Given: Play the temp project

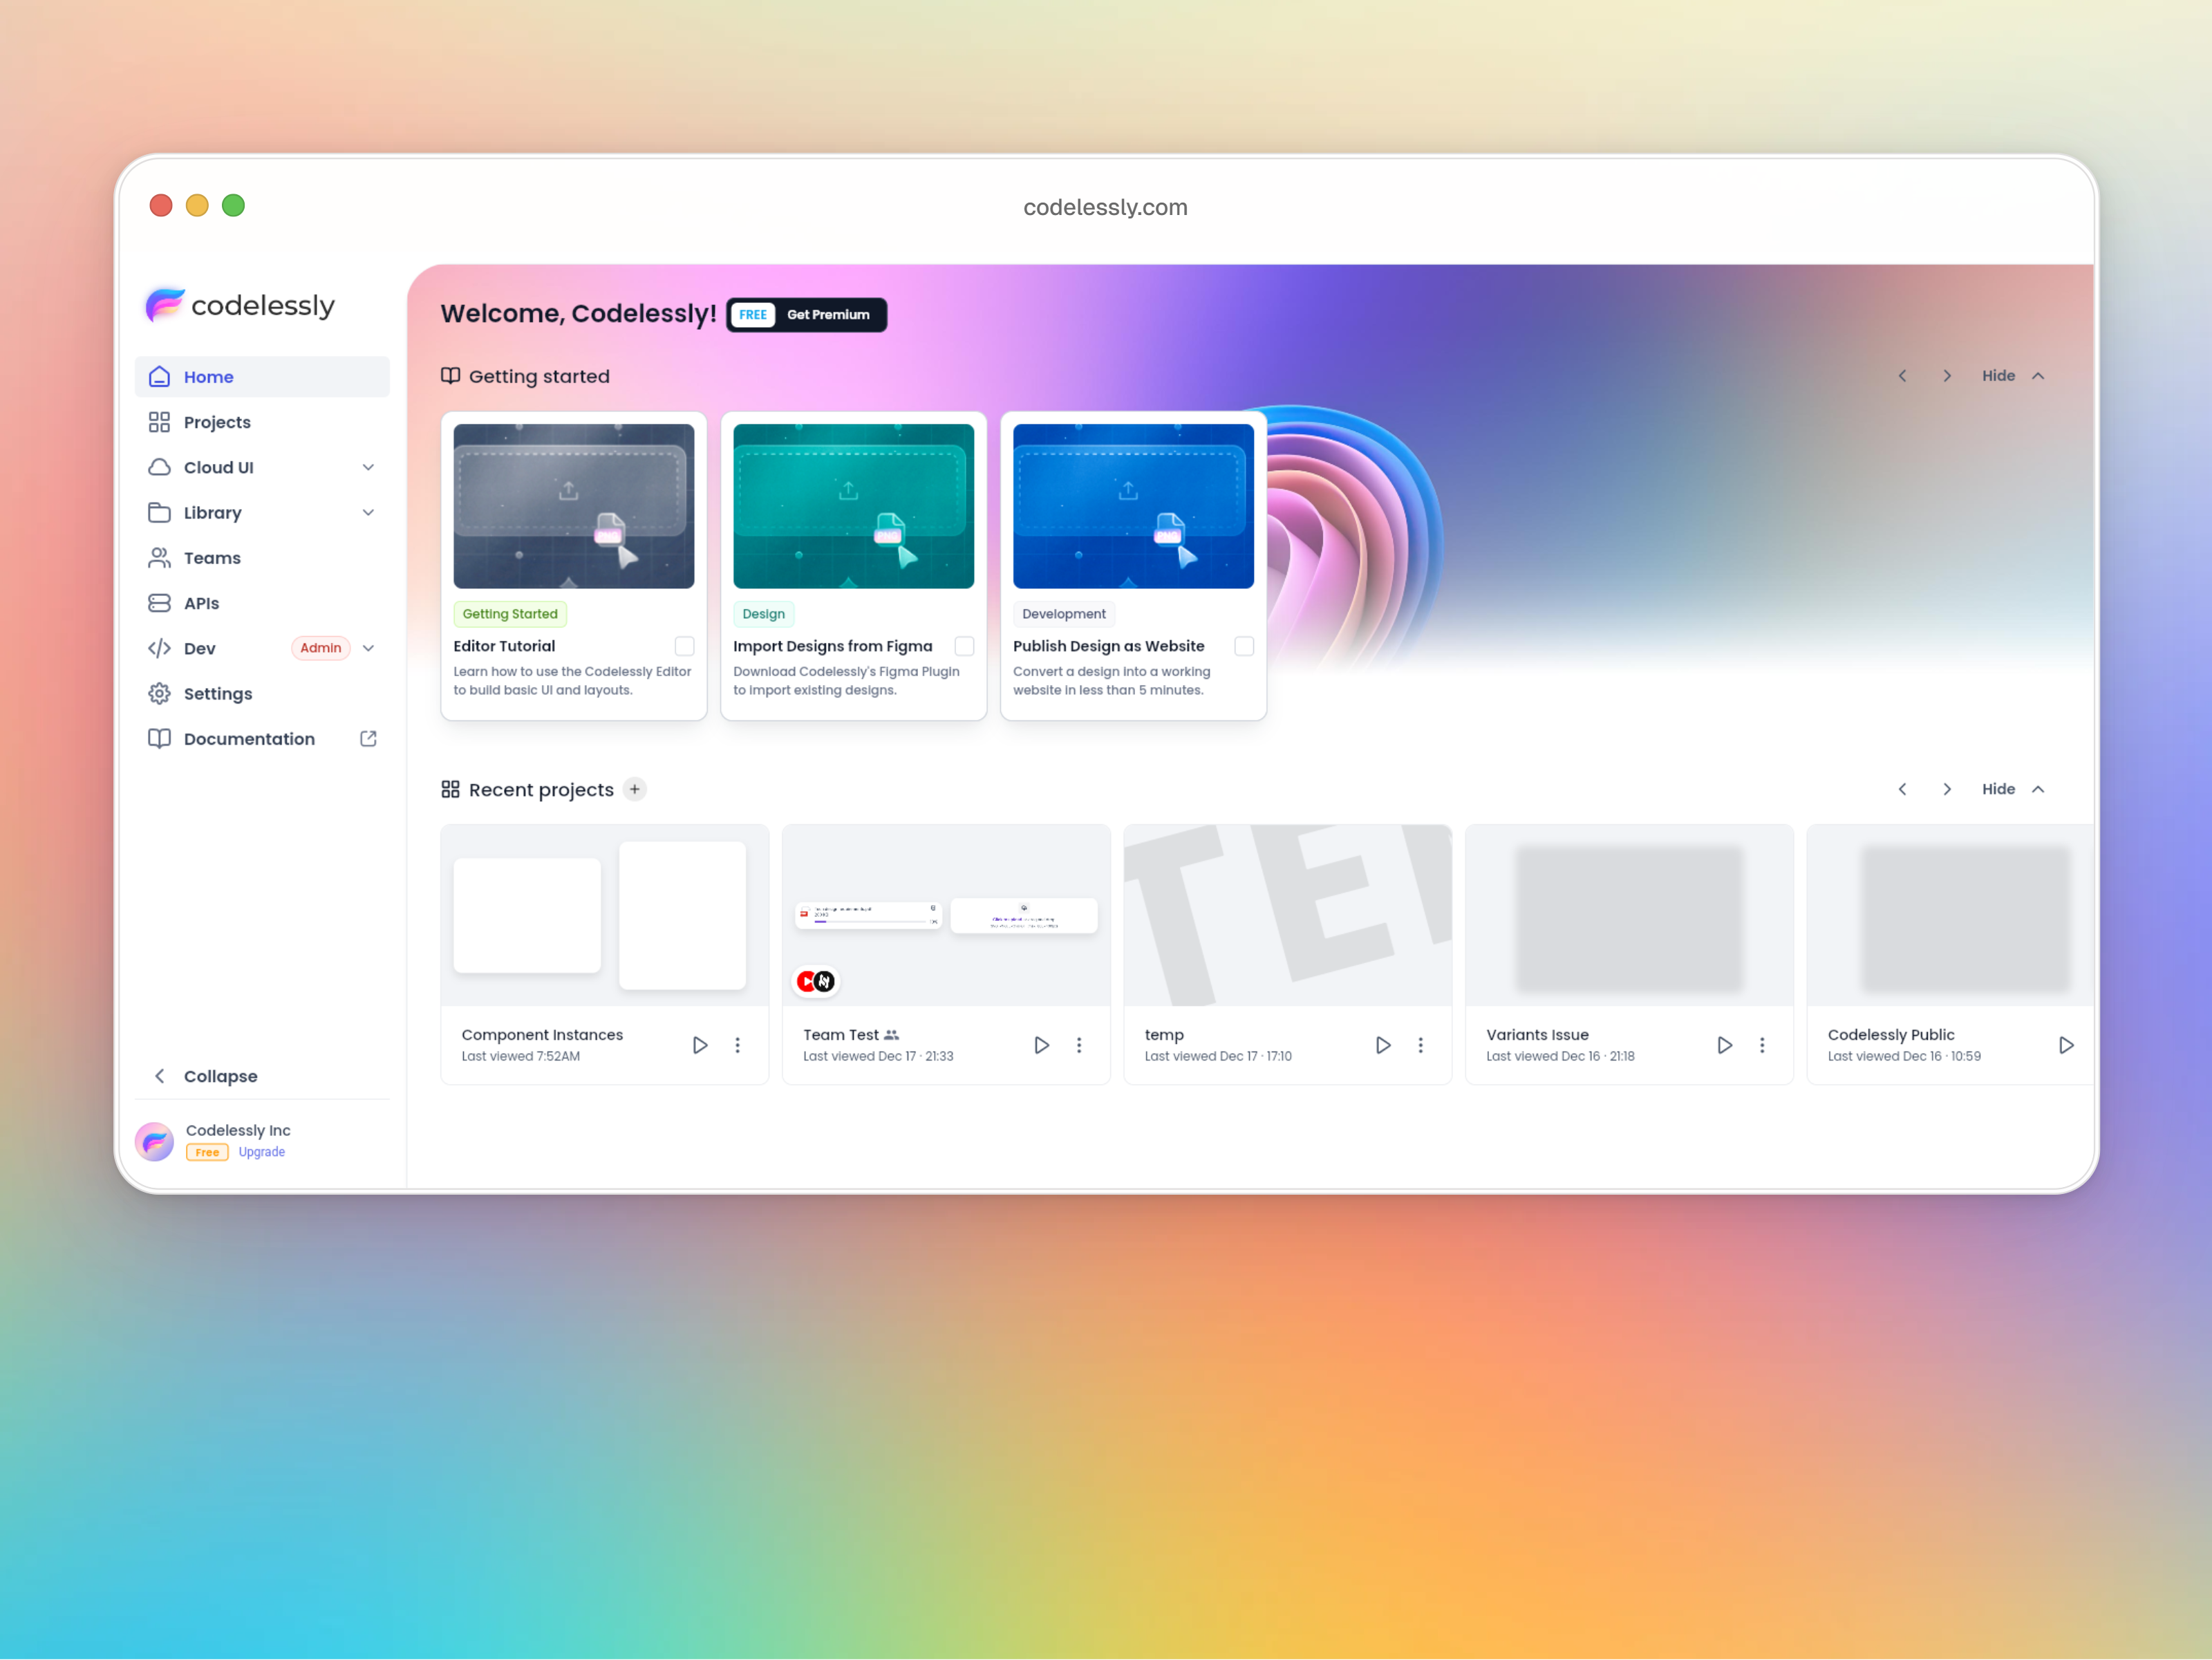Looking at the screenshot, I should tap(1383, 1046).
